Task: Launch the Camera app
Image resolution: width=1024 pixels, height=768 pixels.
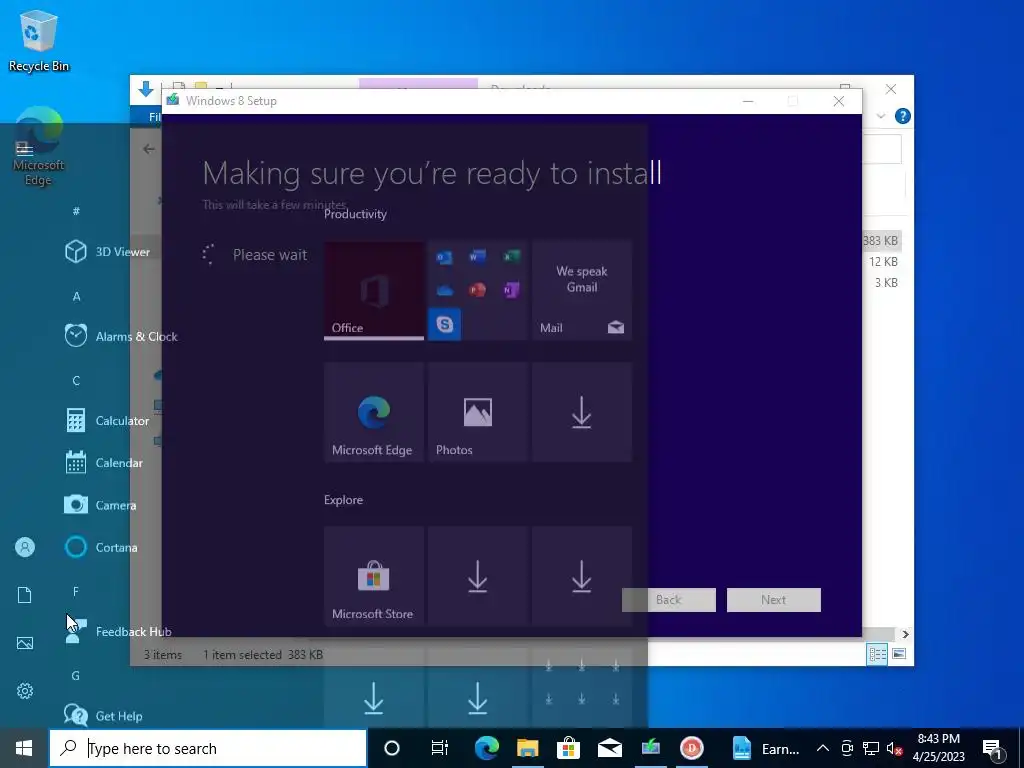Action: [101, 505]
